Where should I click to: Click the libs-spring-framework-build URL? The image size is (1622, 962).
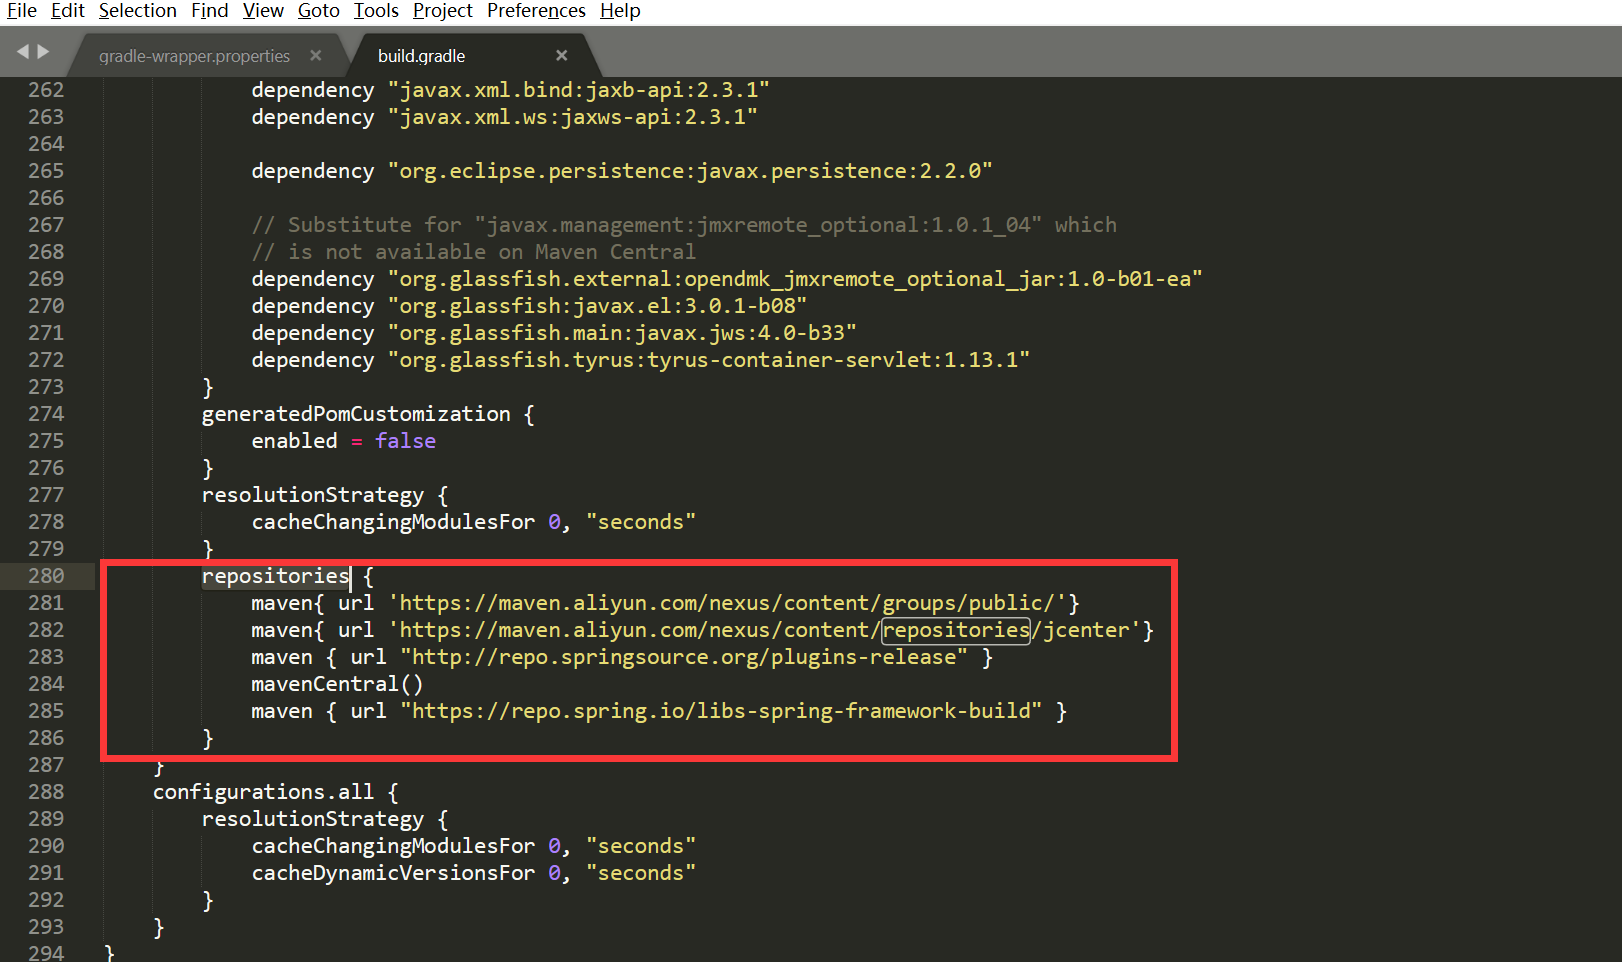(x=721, y=711)
